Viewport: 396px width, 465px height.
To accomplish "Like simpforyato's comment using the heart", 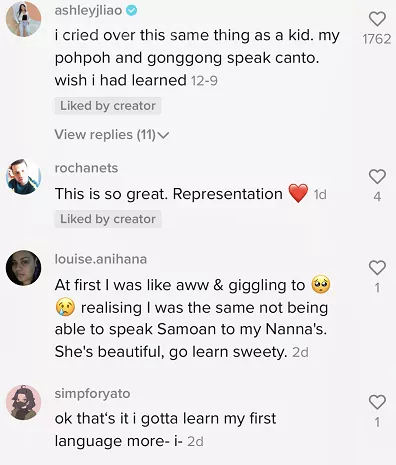I will pyautogui.click(x=377, y=402).
